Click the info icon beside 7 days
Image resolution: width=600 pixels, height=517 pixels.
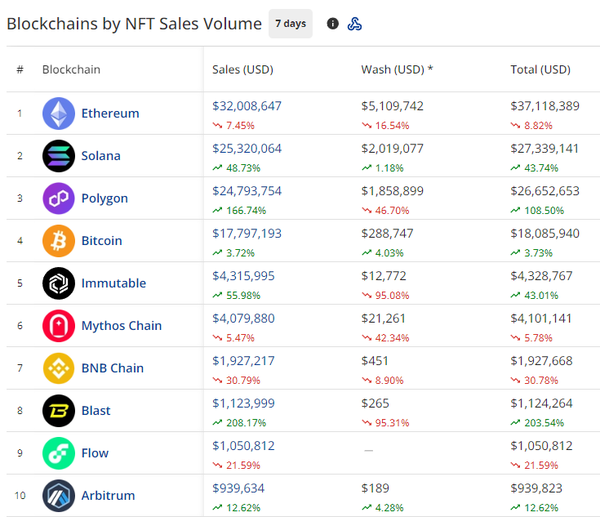(333, 24)
